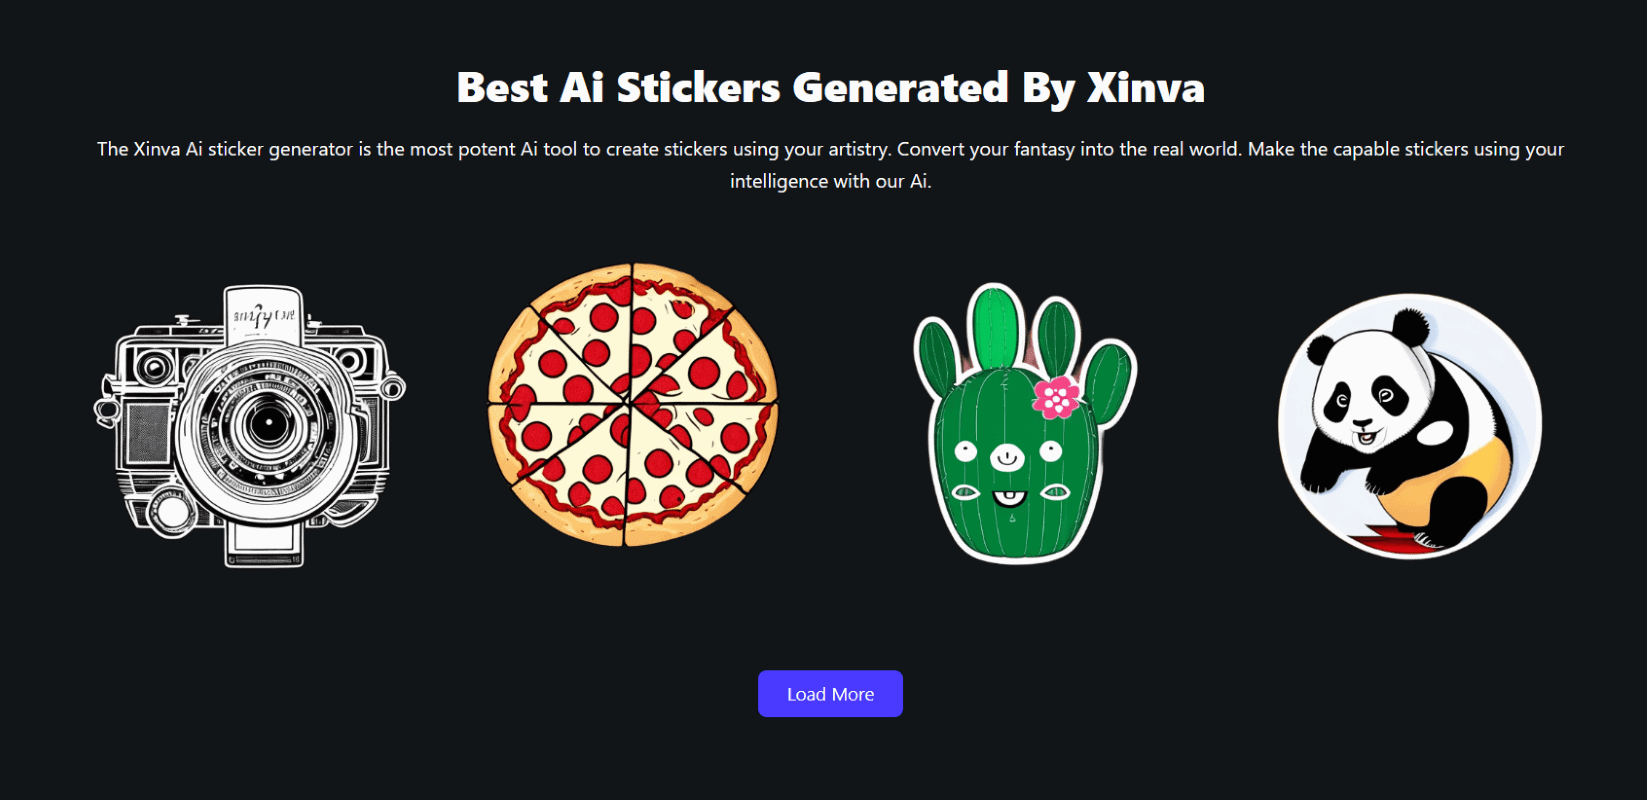This screenshot has width=1647, height=800.
Task: Click the strap ring on camera's left side
Action: [x=105, y=409]
